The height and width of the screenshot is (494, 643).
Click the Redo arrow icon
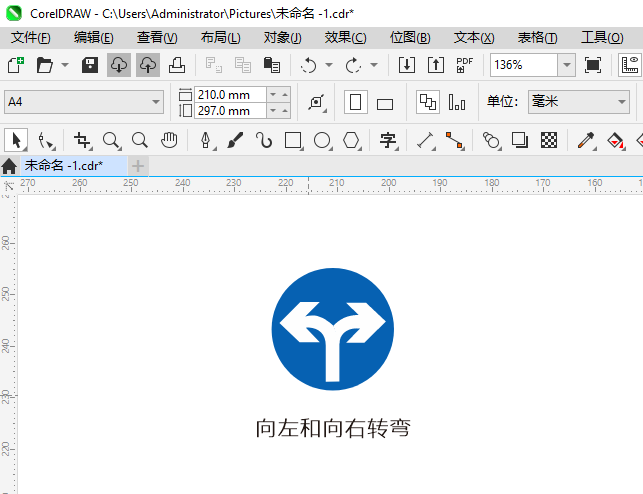353,65
